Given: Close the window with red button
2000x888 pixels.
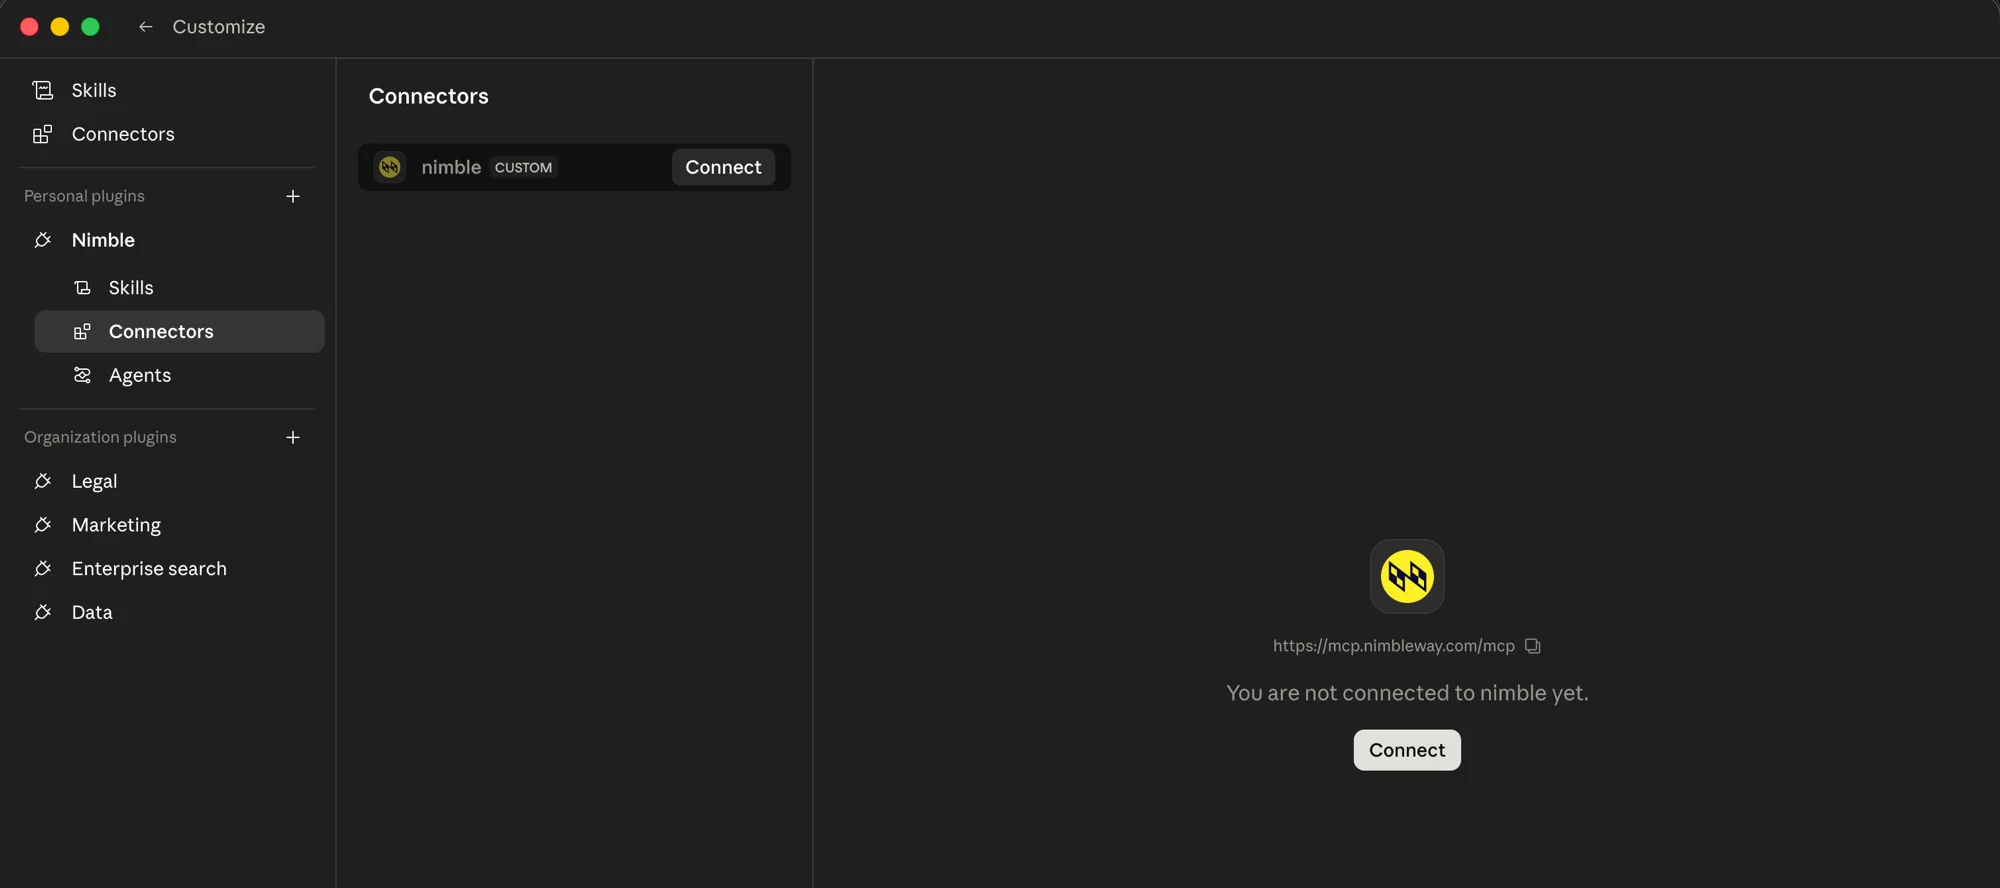Looking at the screenshot, I should [x=29, y=27].
